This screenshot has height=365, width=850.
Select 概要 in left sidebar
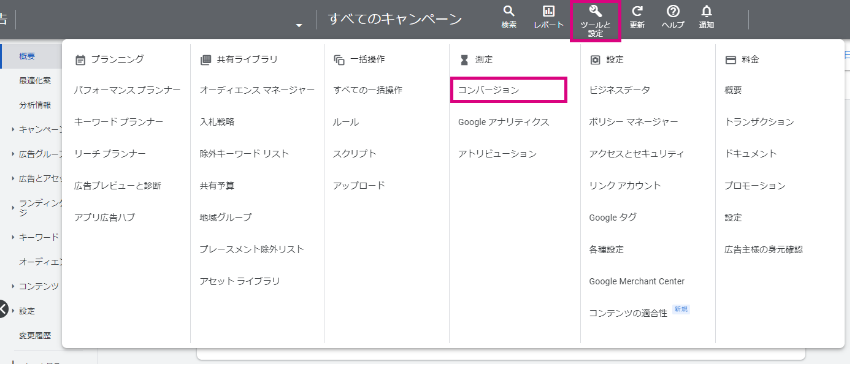tap(28, 56)
